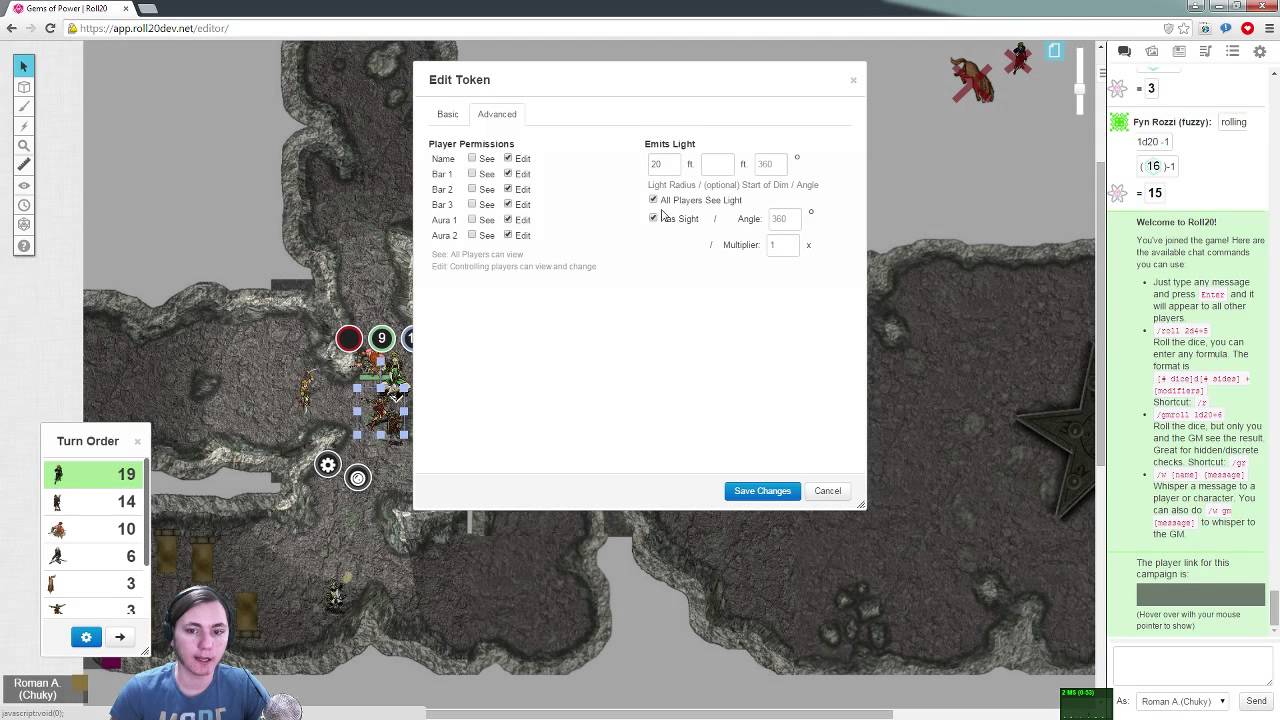This screenshot has width=1280, height=720.
Task: Click the light radius input field
Action: pos(664,164)
